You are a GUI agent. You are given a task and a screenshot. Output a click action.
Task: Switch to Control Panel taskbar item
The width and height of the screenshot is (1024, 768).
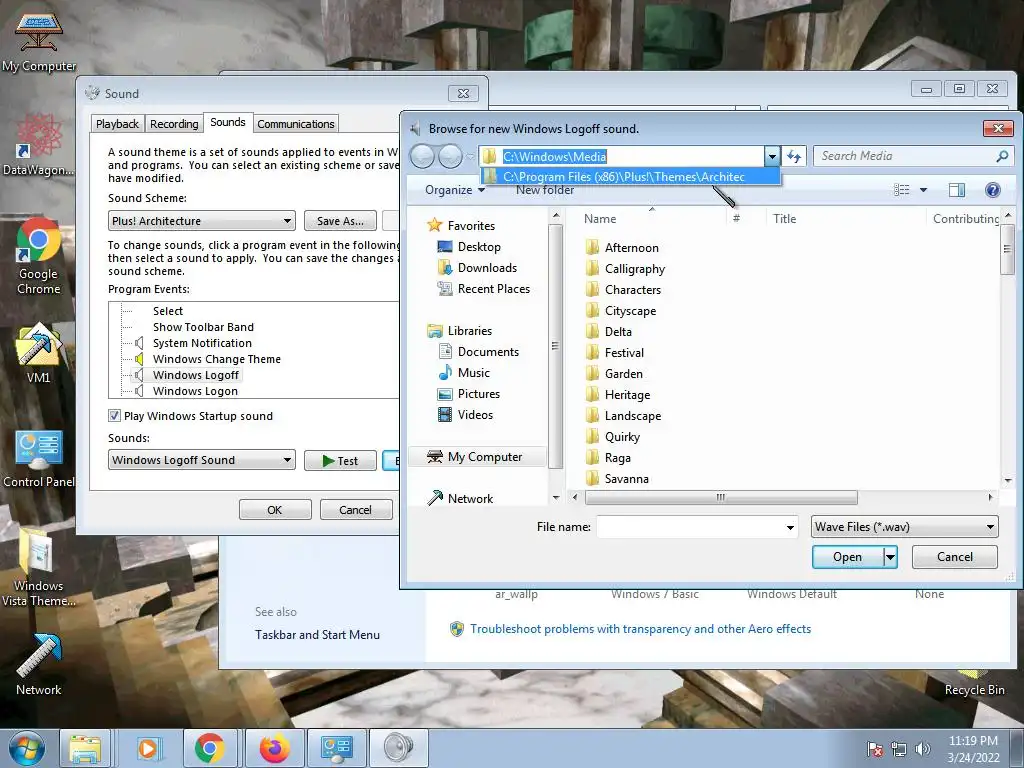click(336, 748)
